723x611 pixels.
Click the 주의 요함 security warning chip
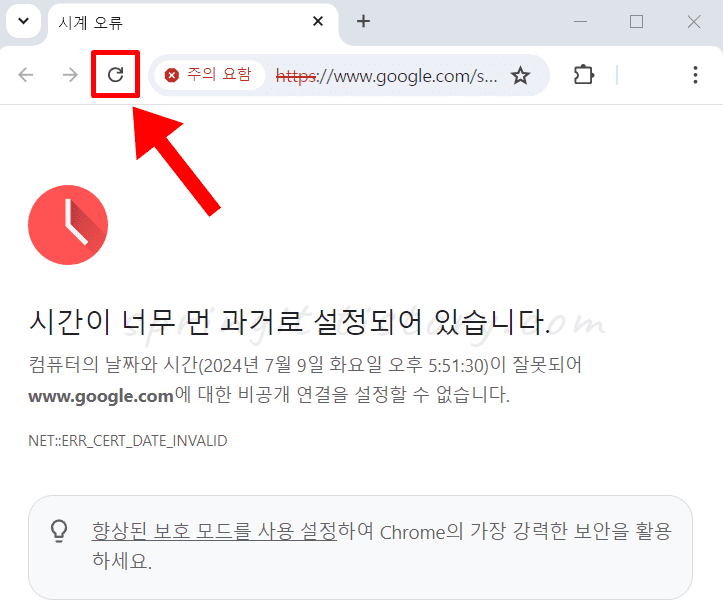pyautogui.click(x=209, y=75)
